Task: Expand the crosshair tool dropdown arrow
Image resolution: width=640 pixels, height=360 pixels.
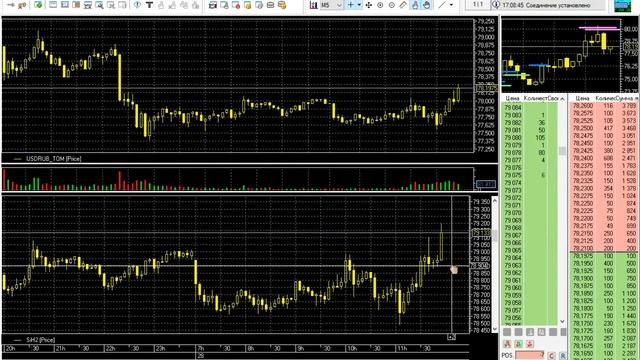Action: coord(359,5)
